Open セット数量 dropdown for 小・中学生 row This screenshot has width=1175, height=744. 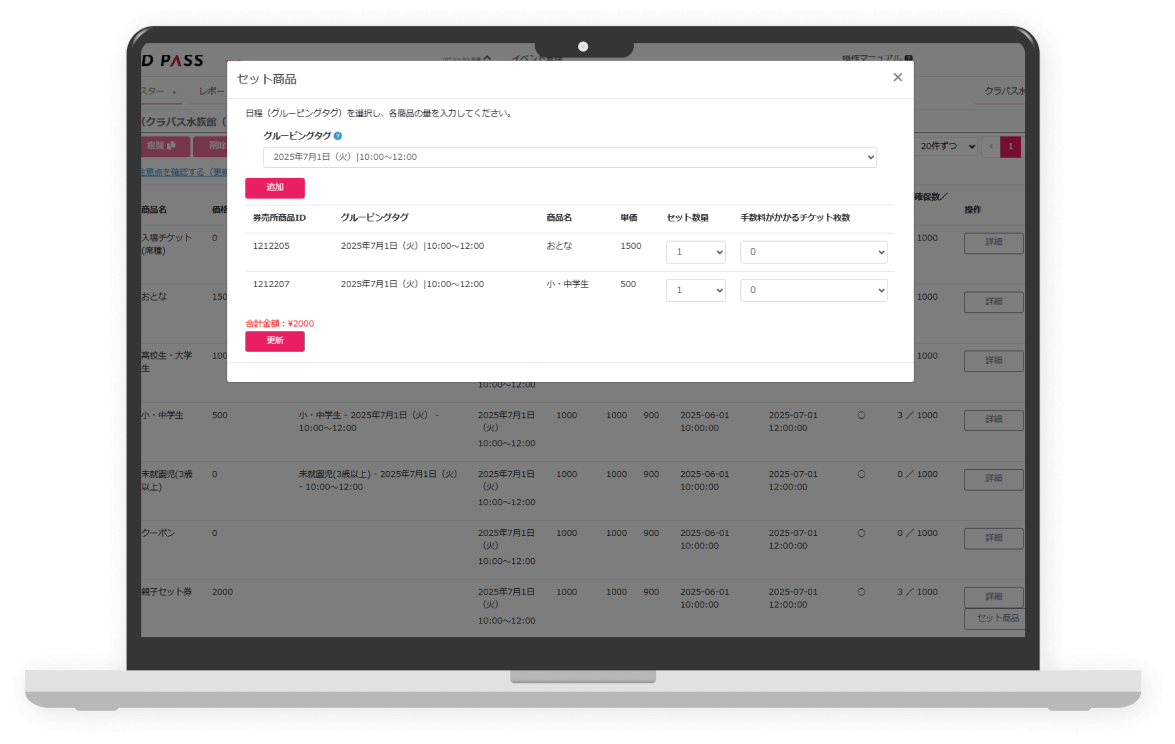pos(696,290)
